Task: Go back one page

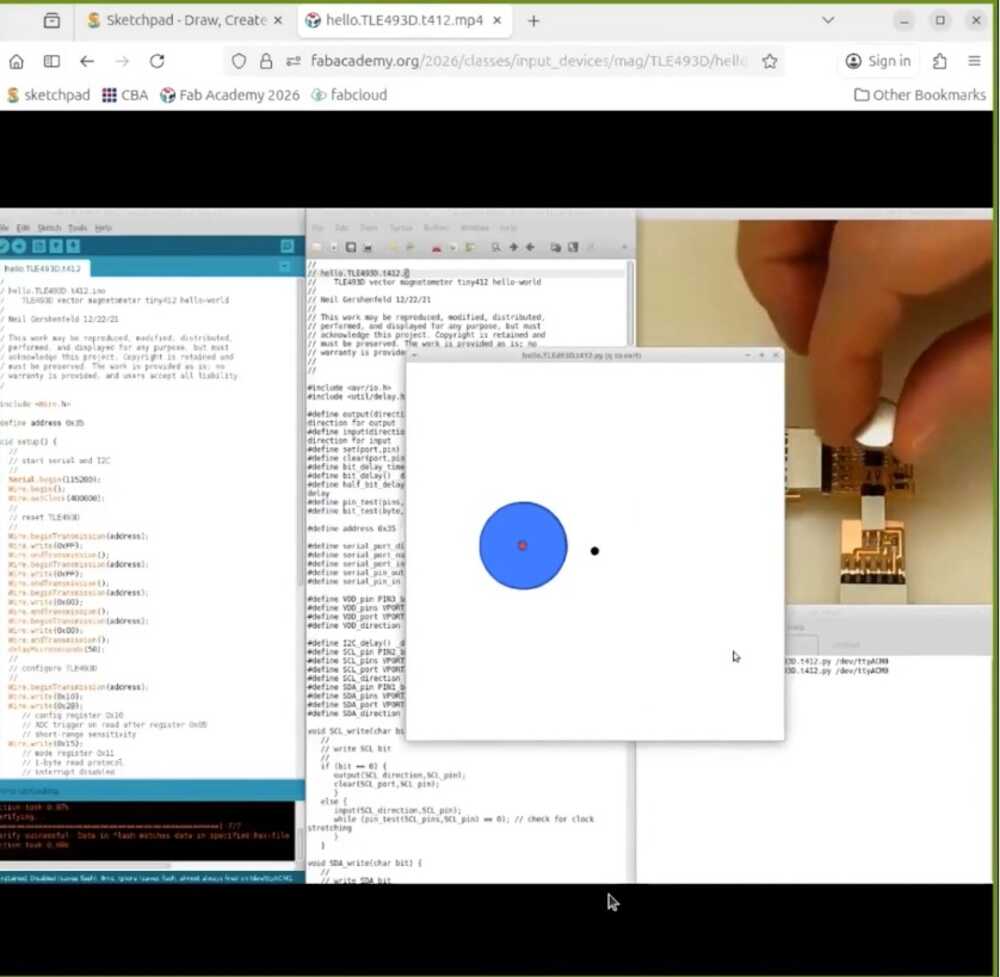Action: pyautogui.click(x=87, y=61)
